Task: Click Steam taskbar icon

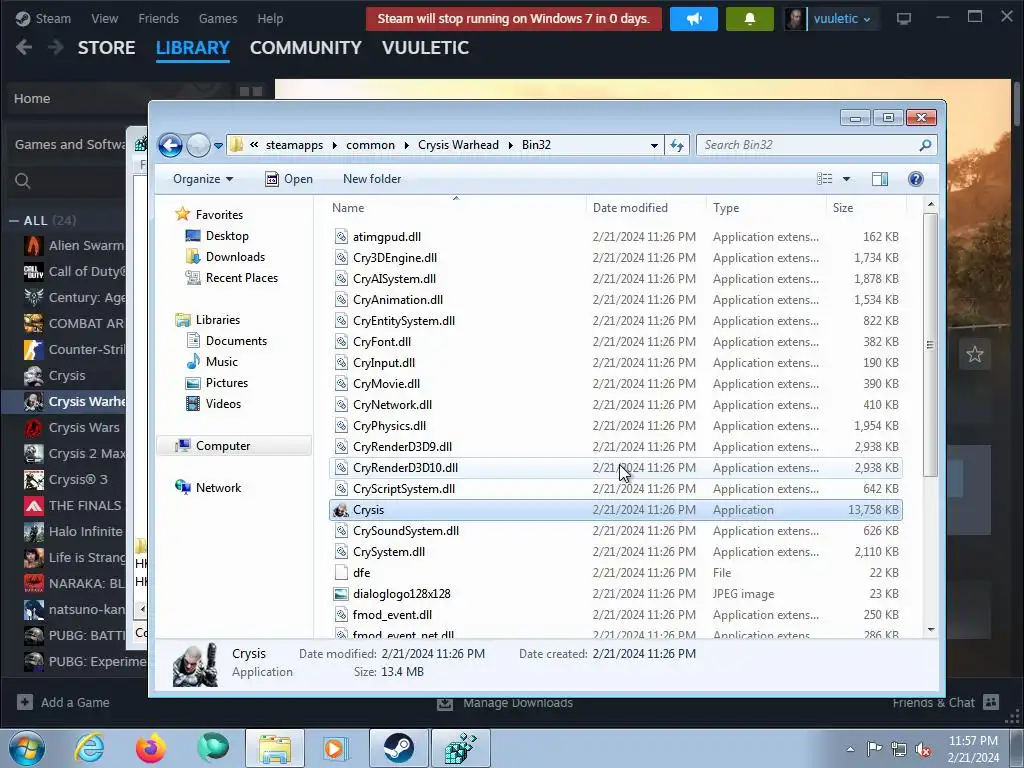Action: click(x=398, y=748)
